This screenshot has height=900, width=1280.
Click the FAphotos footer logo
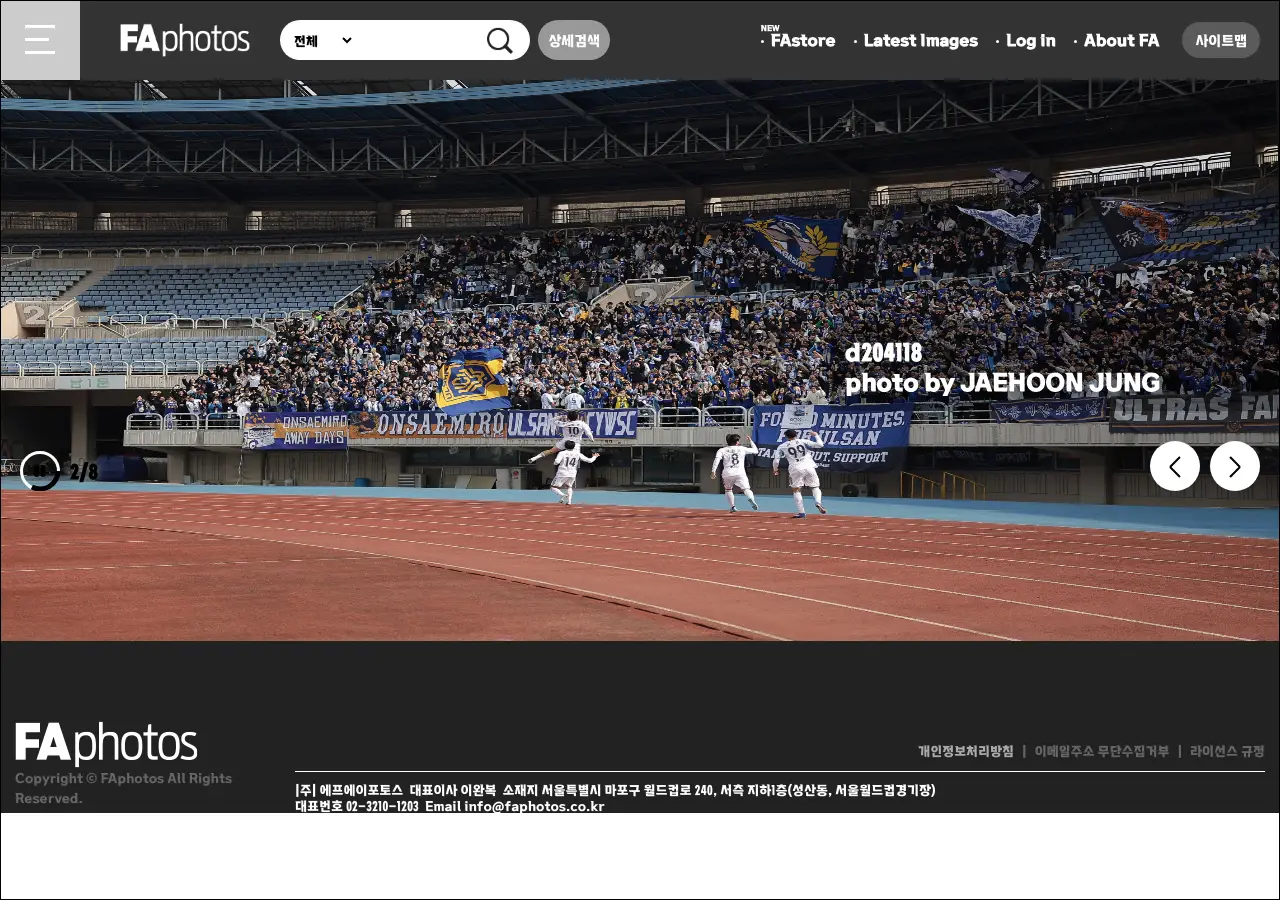tap(106, 744)
